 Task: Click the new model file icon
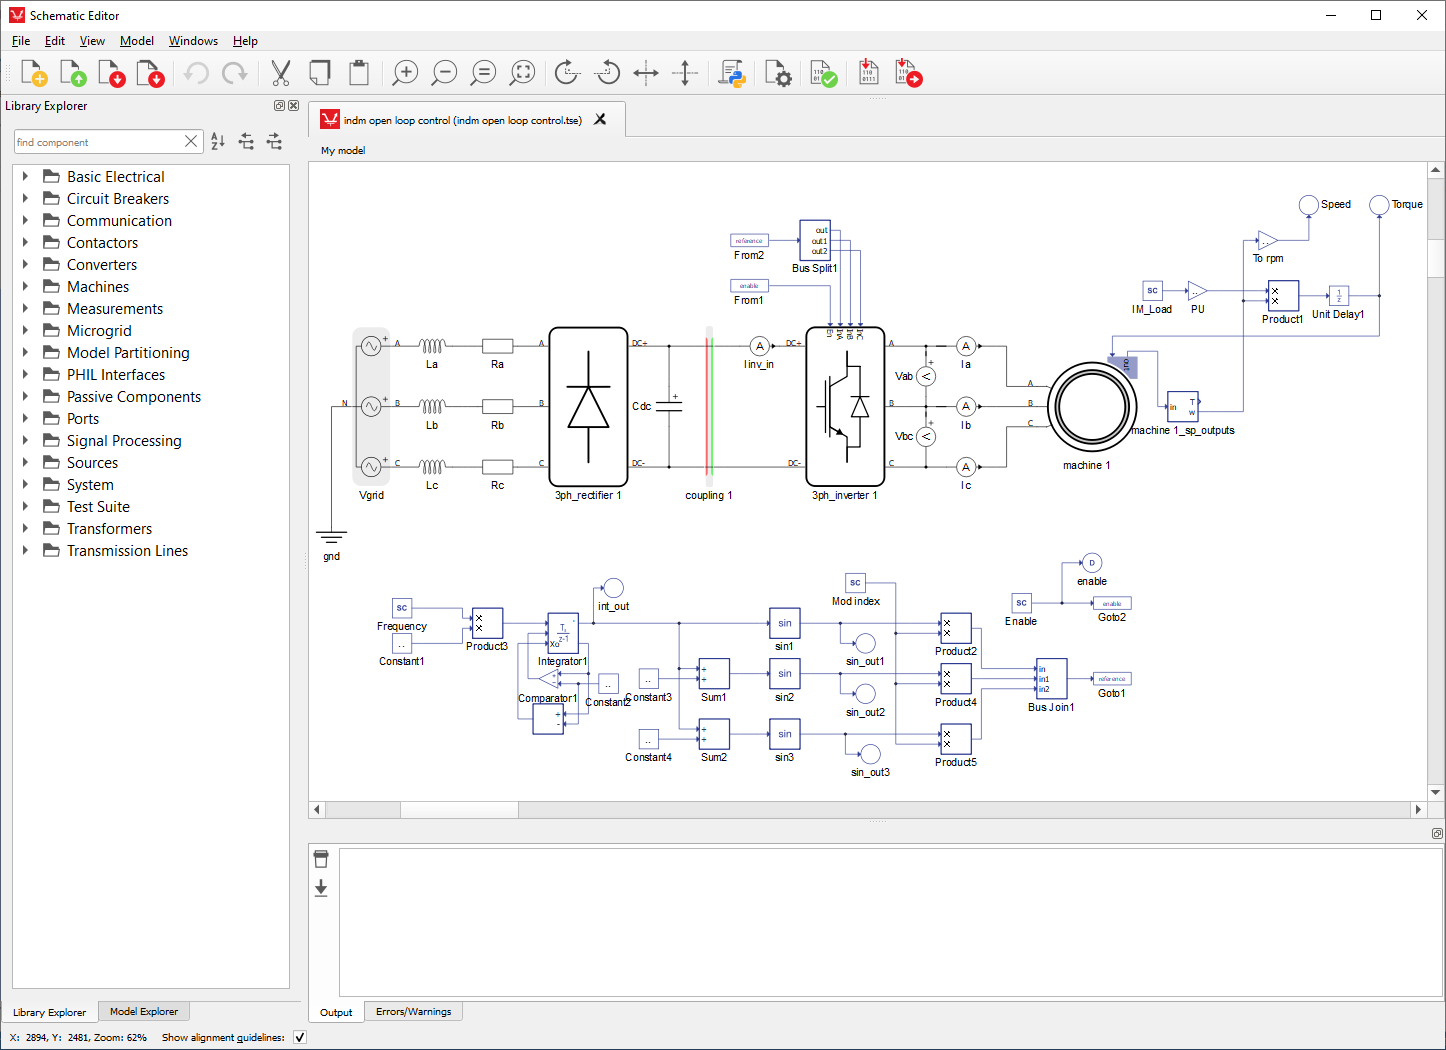33,73
